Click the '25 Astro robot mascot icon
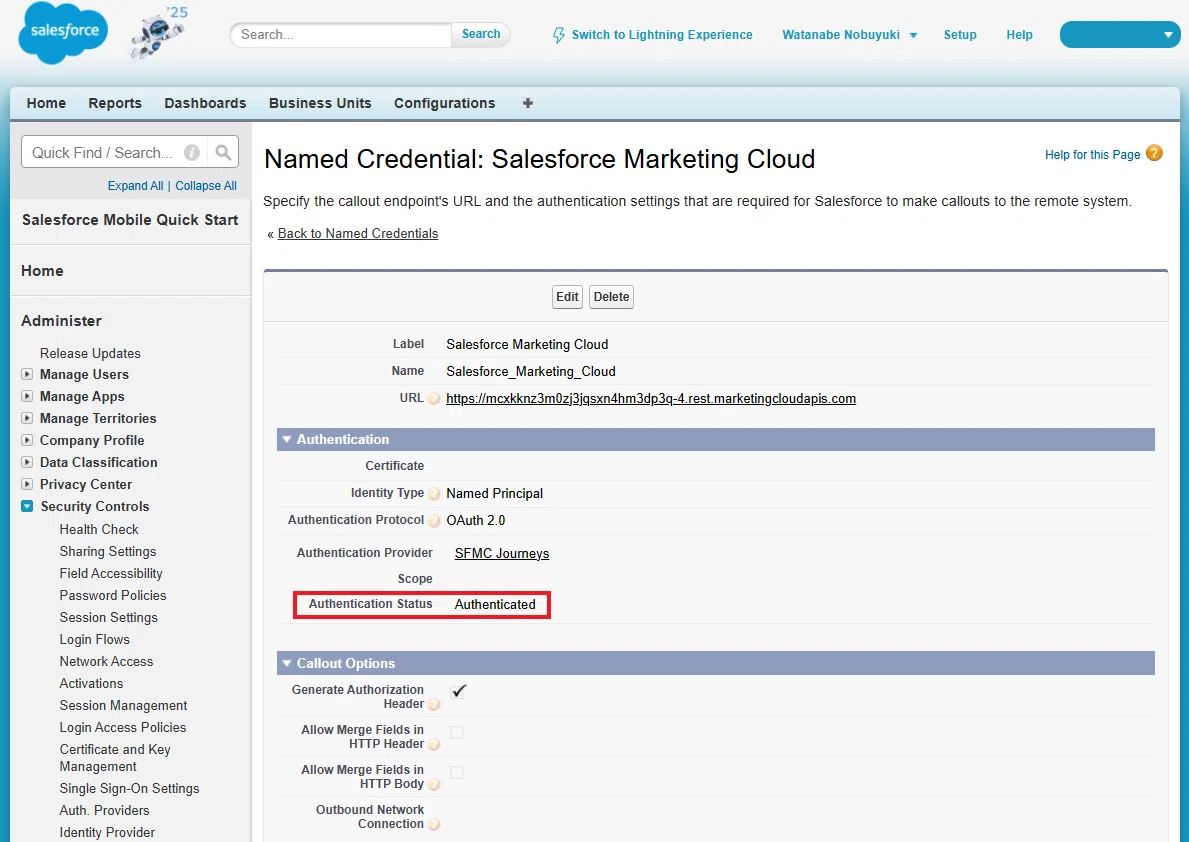 (x=158, y=33)
